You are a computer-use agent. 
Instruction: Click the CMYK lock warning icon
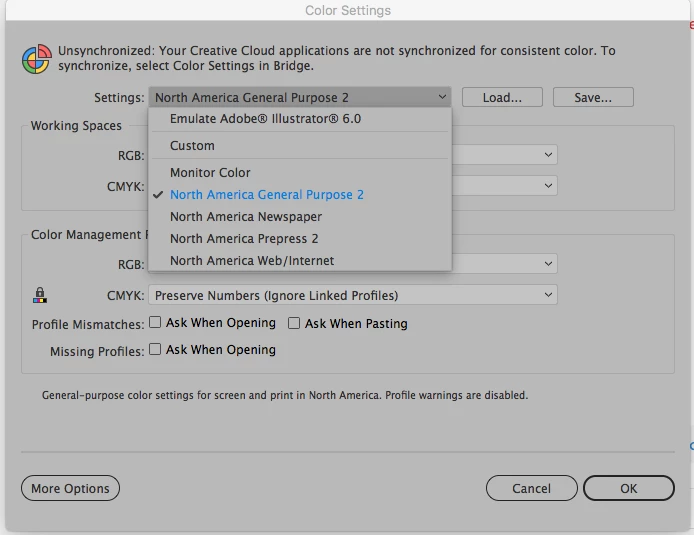tap(40, 295)
